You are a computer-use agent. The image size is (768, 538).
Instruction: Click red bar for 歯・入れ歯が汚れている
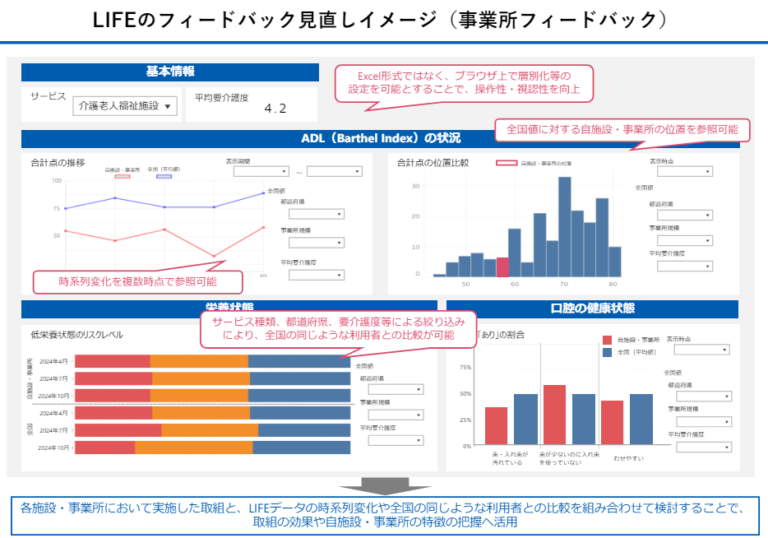coord(496,426)
